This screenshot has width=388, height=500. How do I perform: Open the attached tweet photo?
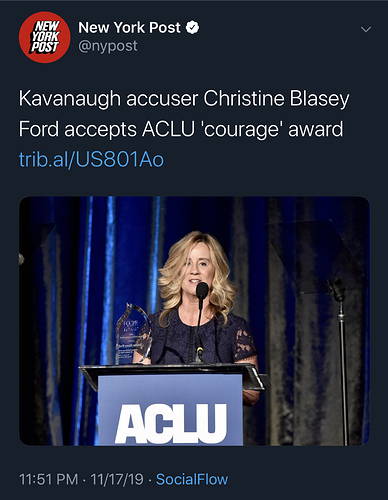click(x=194, y=321)
